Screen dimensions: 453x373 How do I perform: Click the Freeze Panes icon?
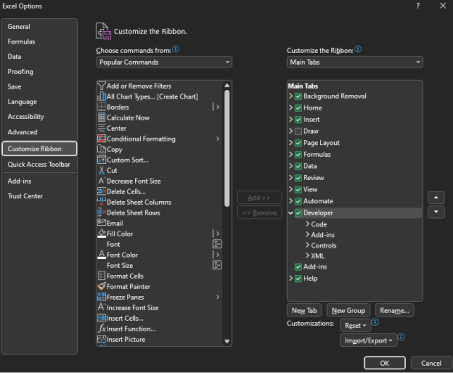point(101,297)
